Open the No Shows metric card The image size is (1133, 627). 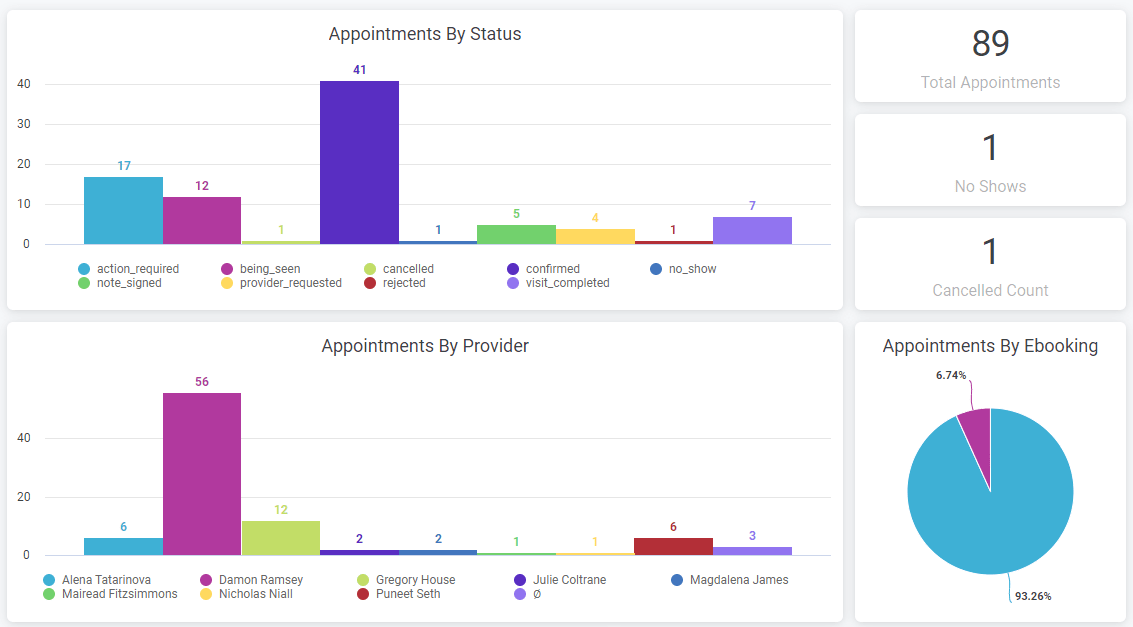pyautogui.click(x=990, y=160)
